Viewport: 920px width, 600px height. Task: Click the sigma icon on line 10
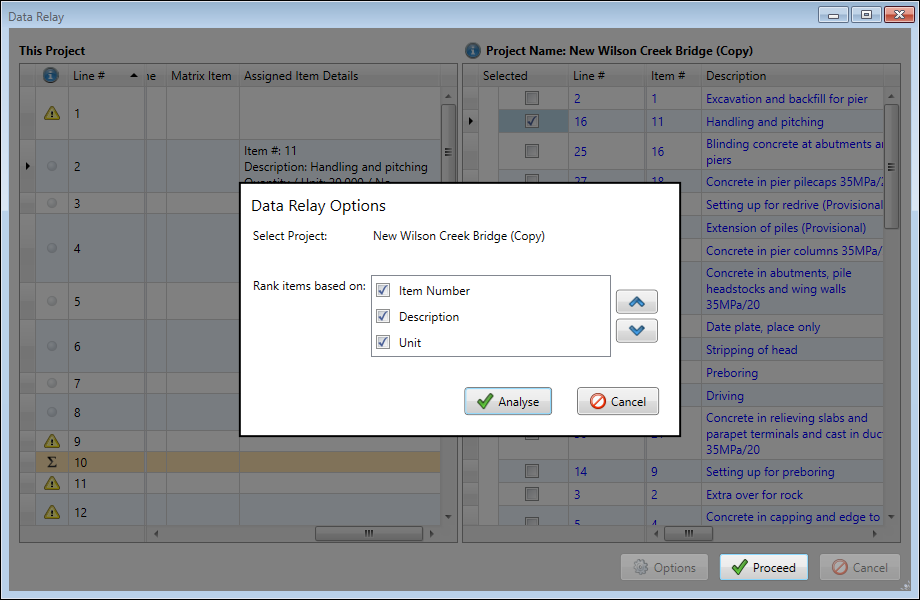pos(52,463)
